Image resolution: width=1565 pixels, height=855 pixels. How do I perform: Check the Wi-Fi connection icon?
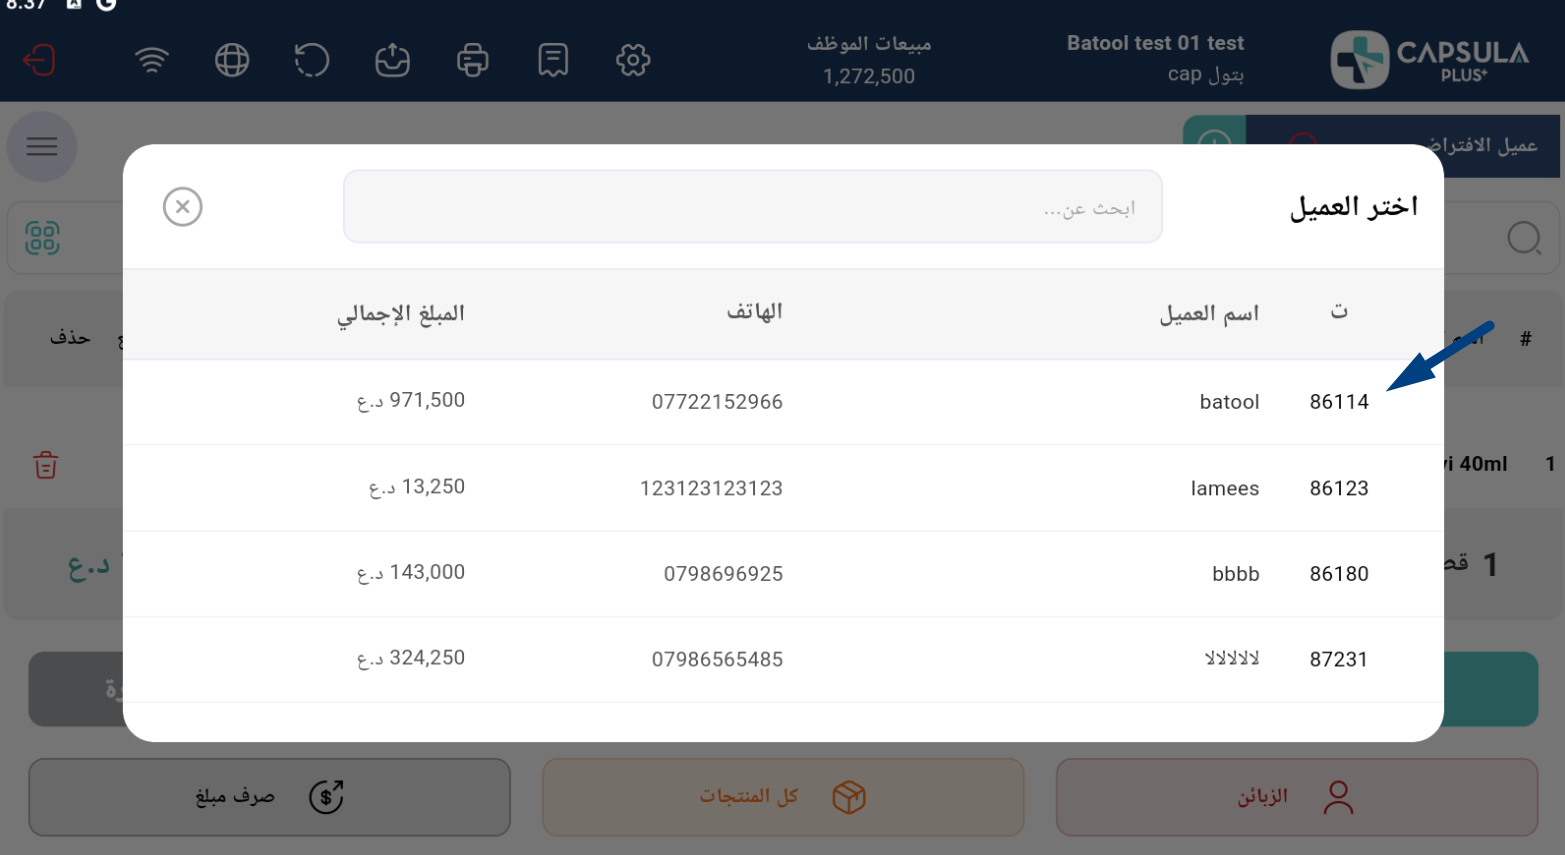(152, 60)
